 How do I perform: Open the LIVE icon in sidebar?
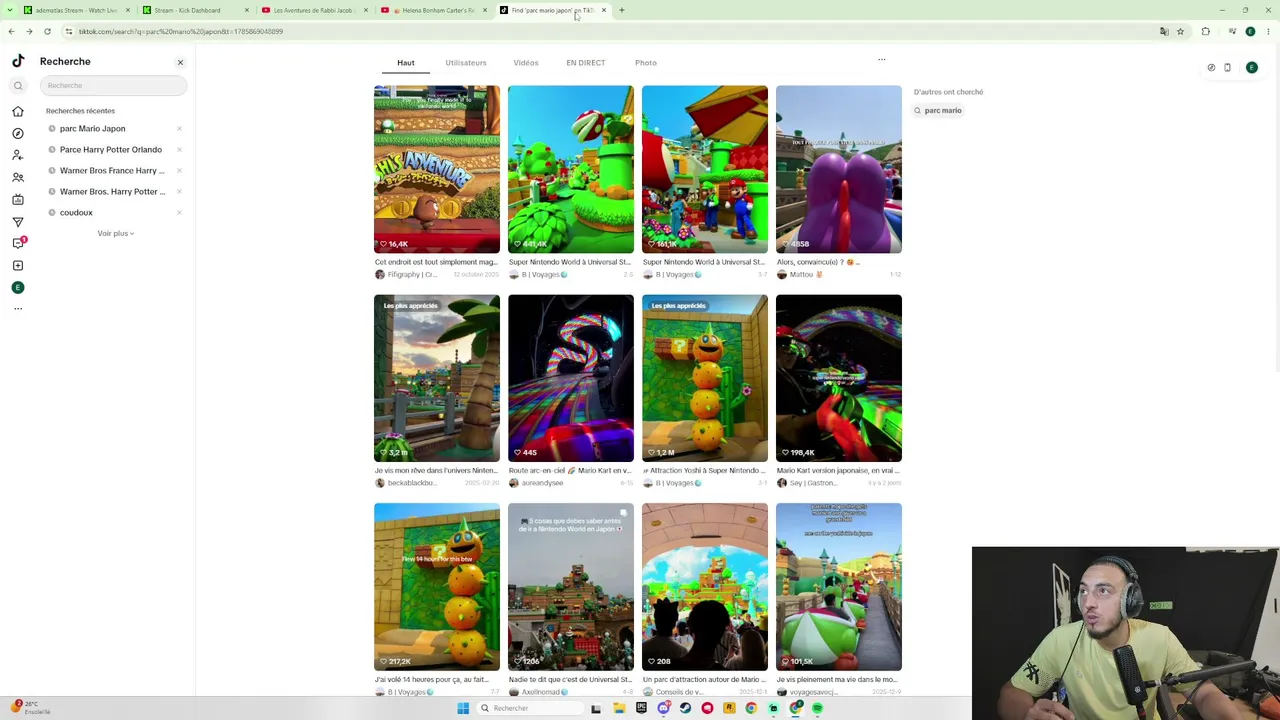coord(18,199)
